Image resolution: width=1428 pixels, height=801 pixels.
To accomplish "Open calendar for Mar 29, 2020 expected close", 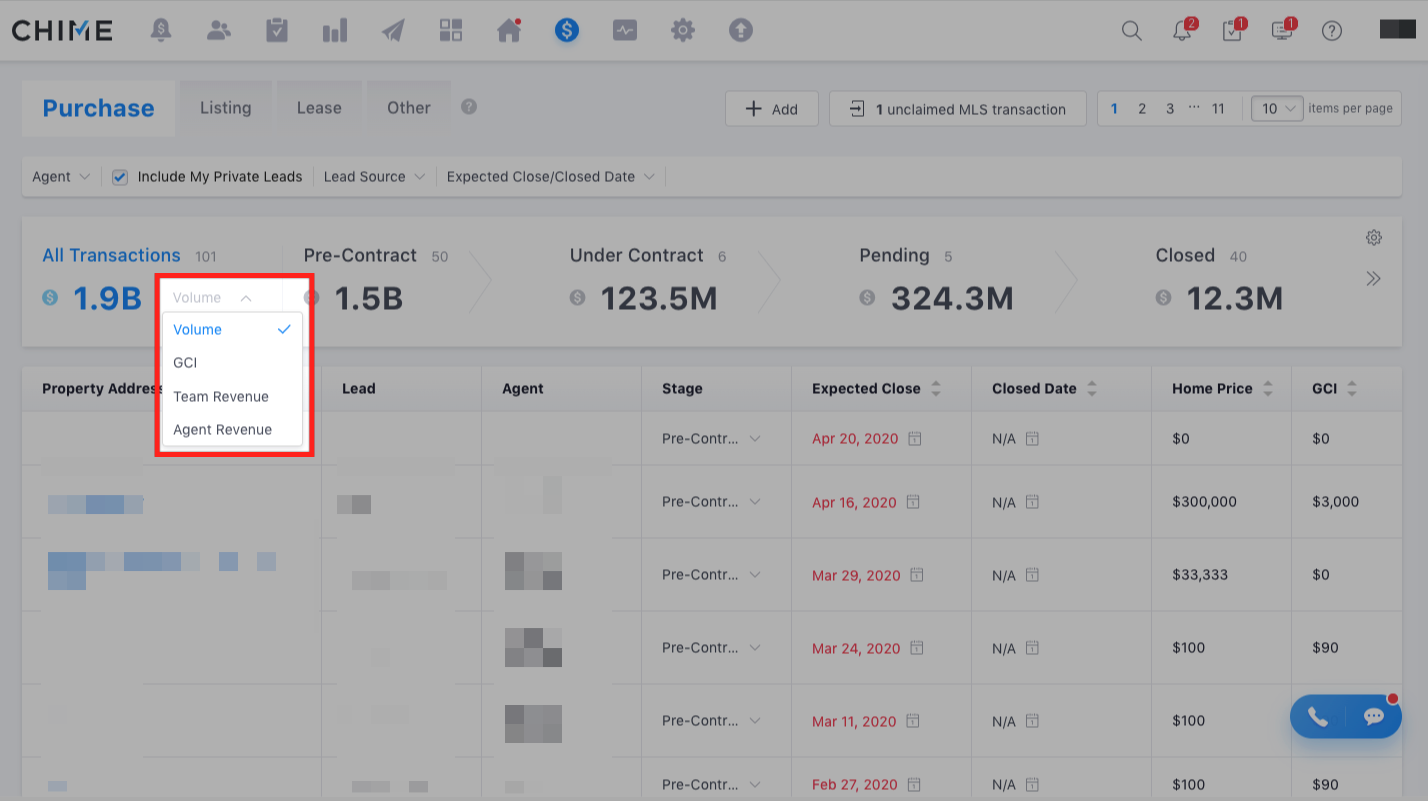I will tap(916, 575).
